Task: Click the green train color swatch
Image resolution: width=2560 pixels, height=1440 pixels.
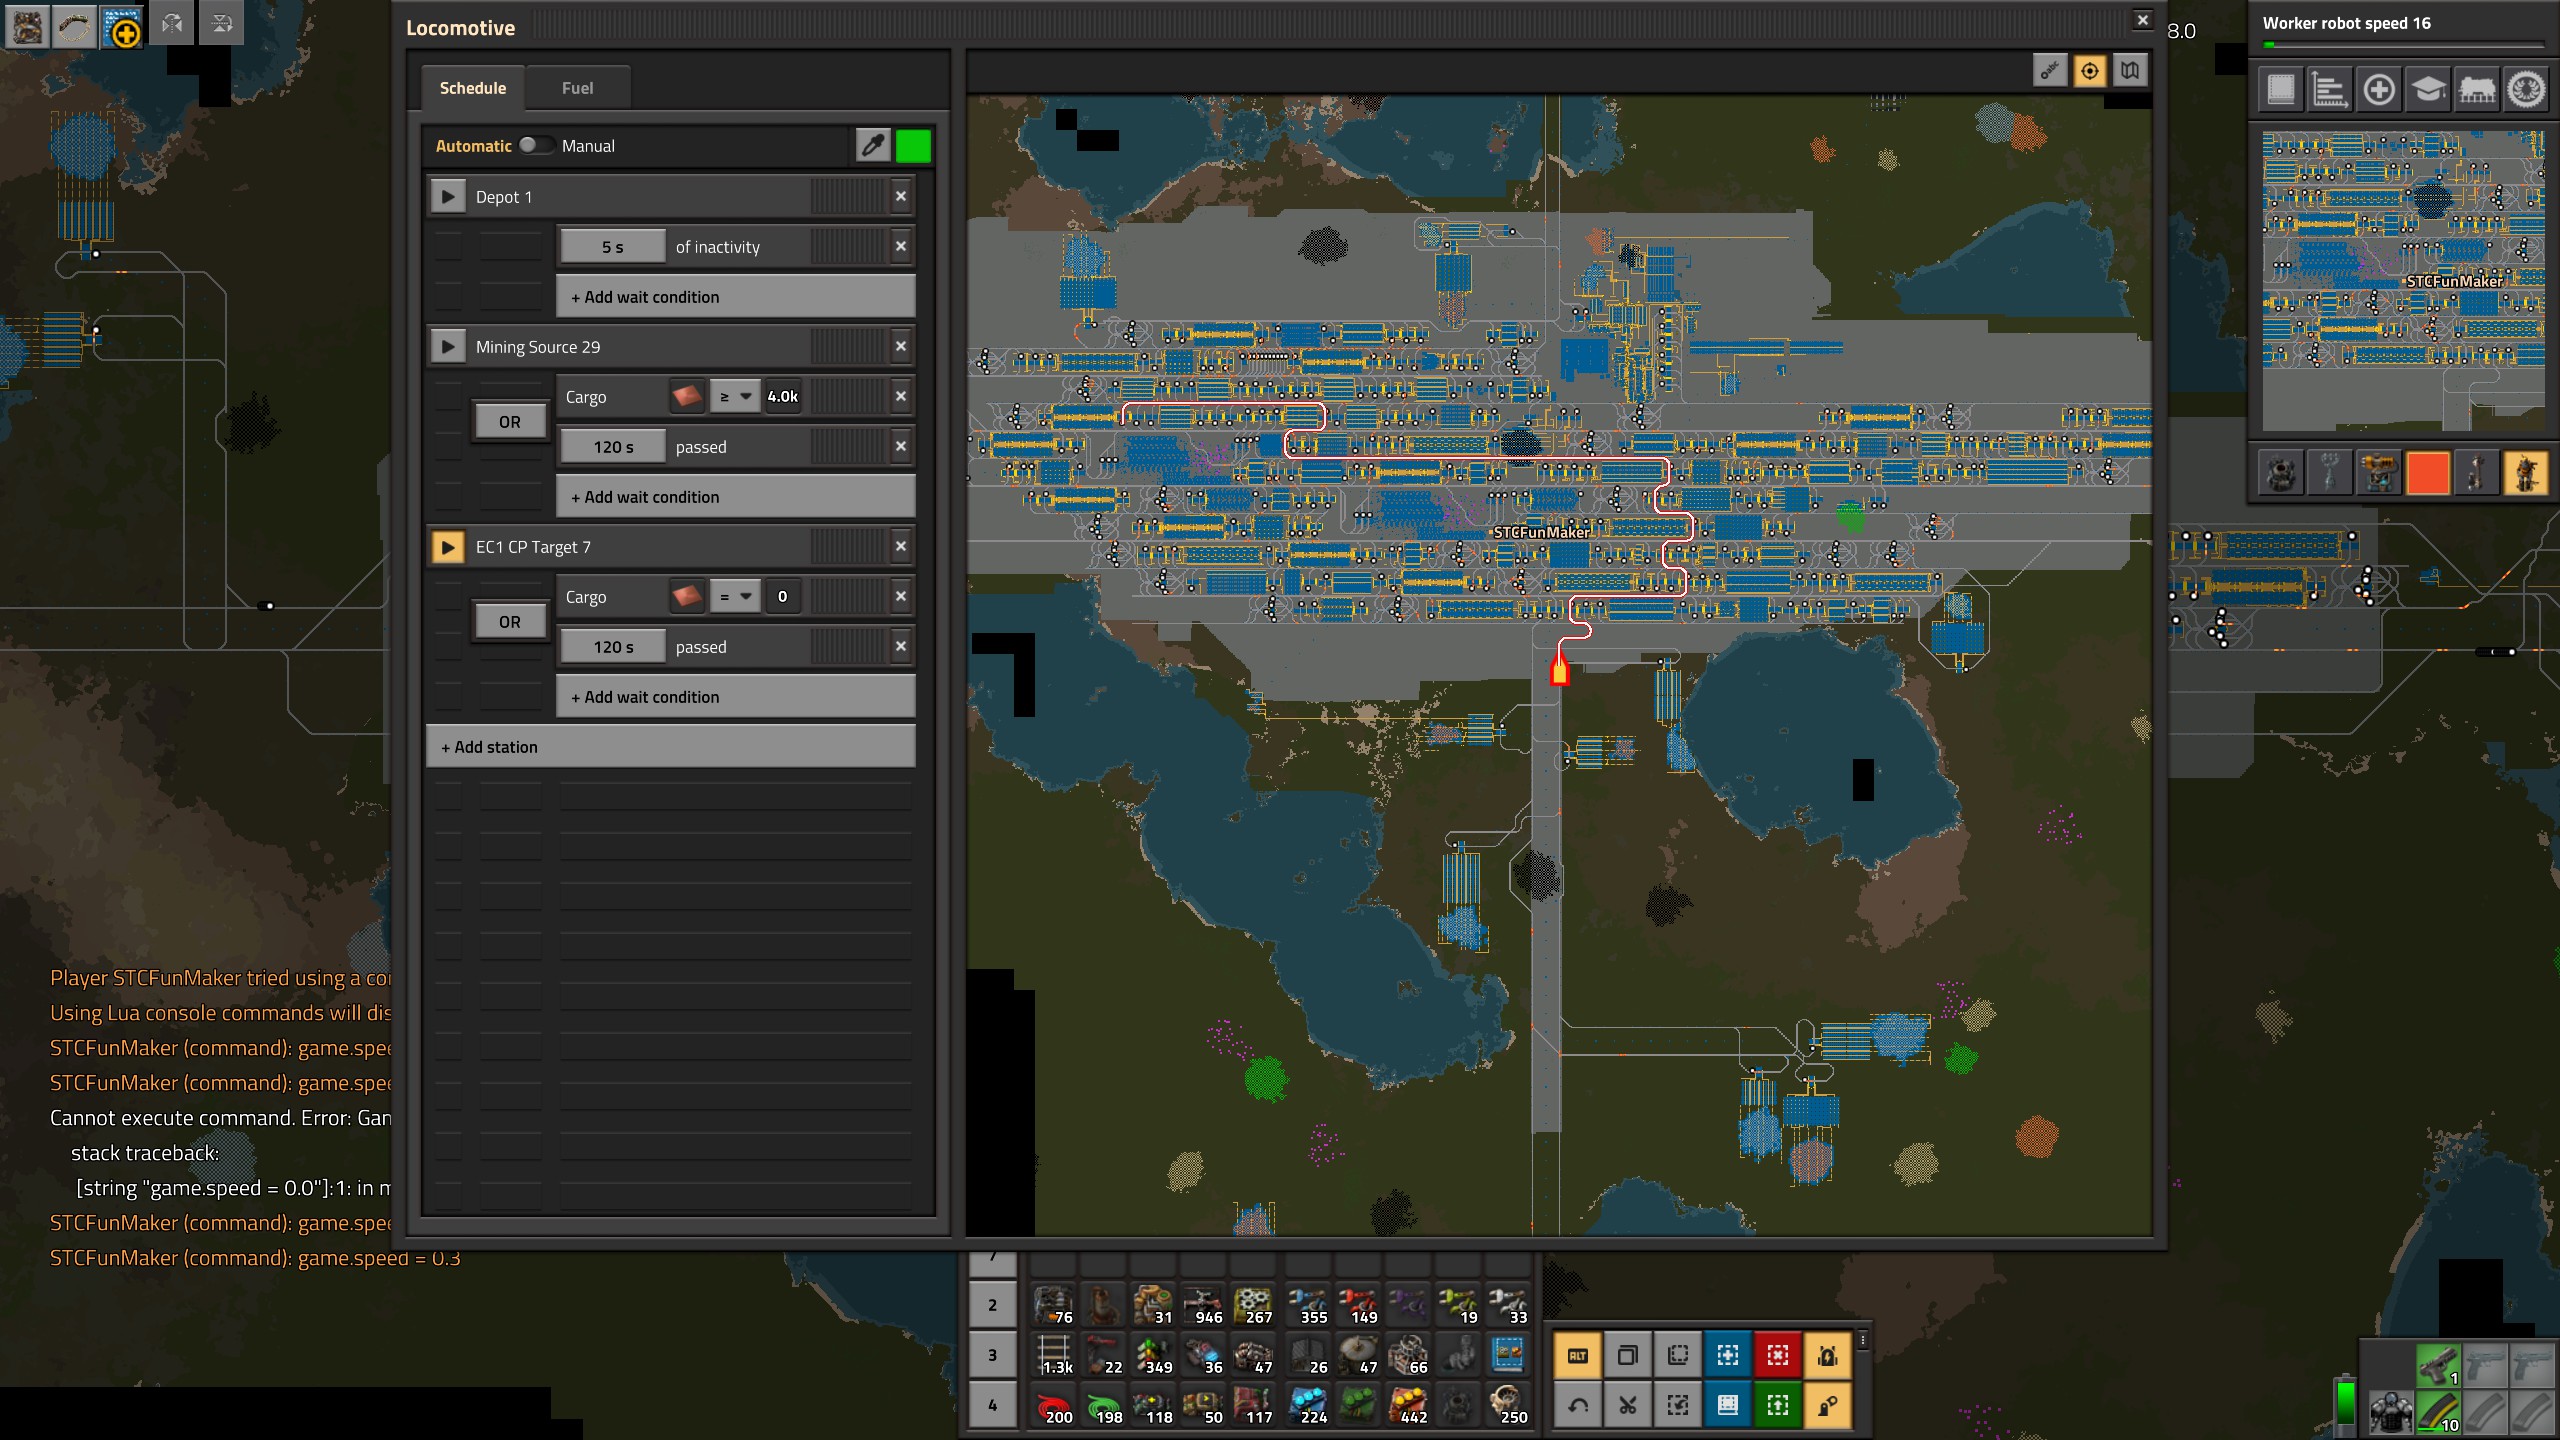Action: click(913, 146)
